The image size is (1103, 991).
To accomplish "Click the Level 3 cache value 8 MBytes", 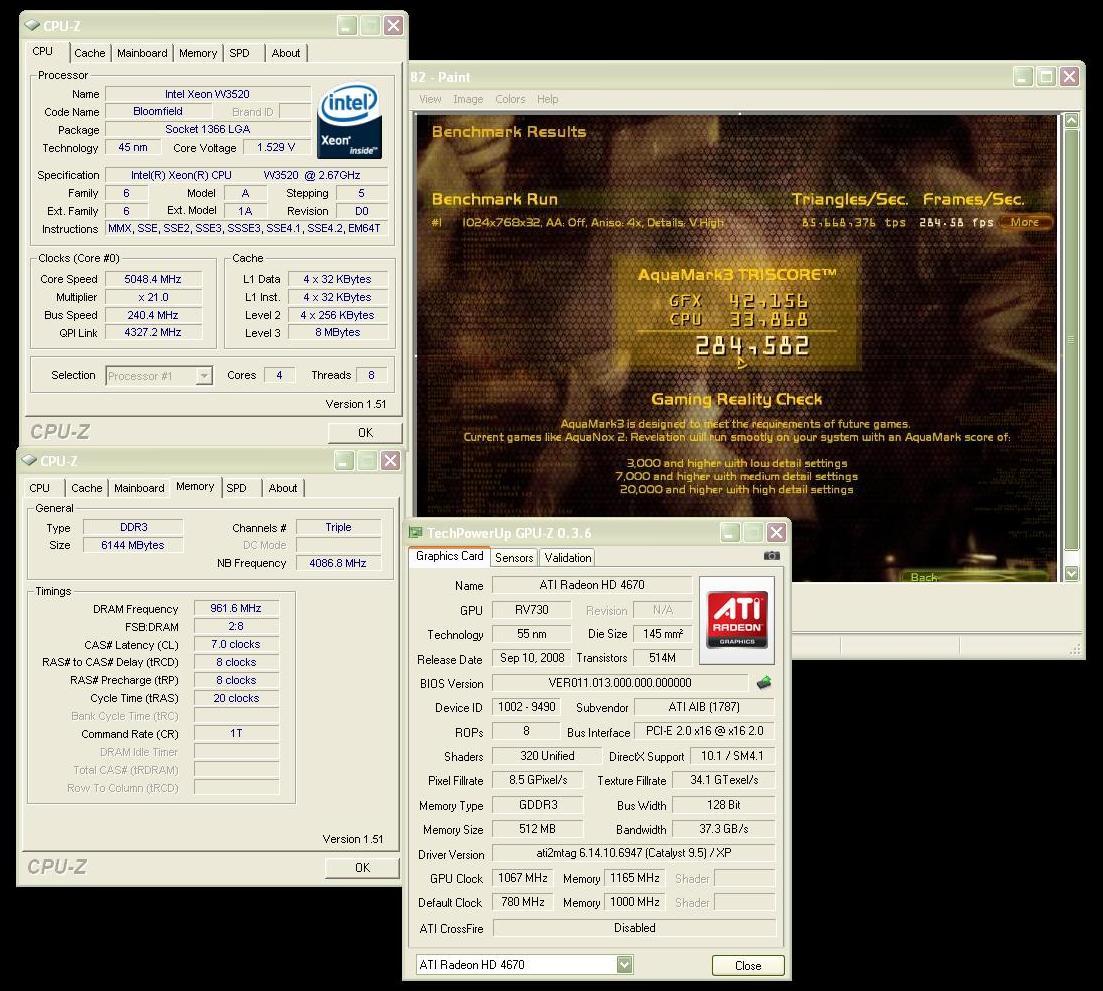I will [x=338, y=332].
